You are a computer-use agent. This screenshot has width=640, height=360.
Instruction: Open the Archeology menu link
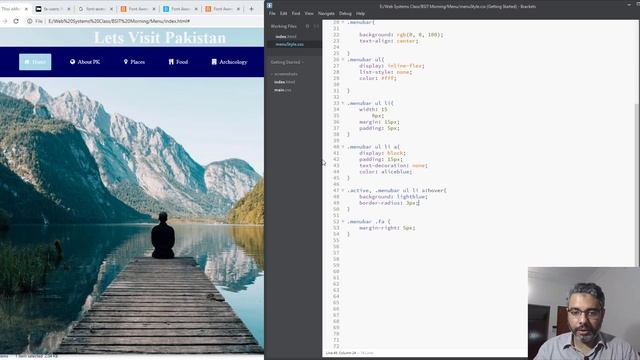229,62
